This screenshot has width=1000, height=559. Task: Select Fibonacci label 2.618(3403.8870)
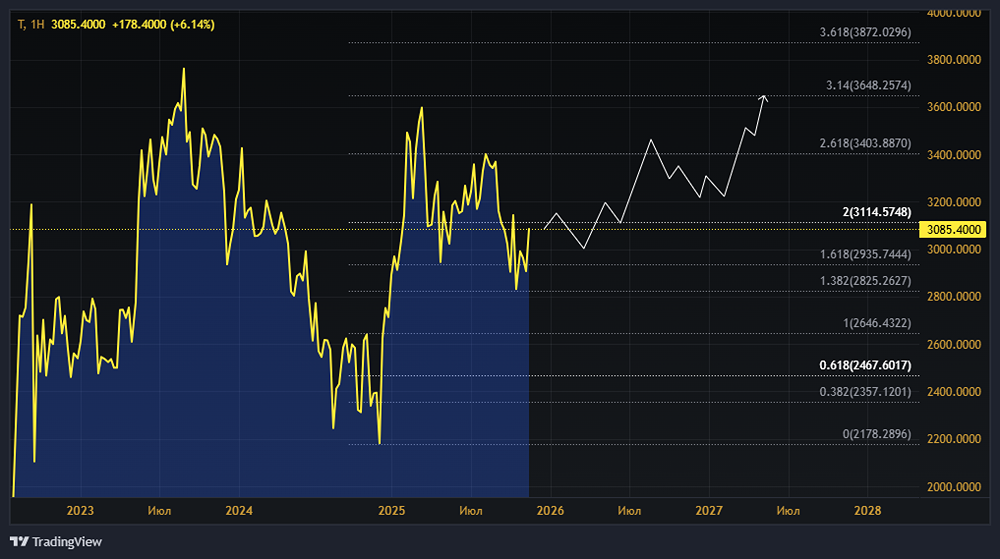[865, 143]
